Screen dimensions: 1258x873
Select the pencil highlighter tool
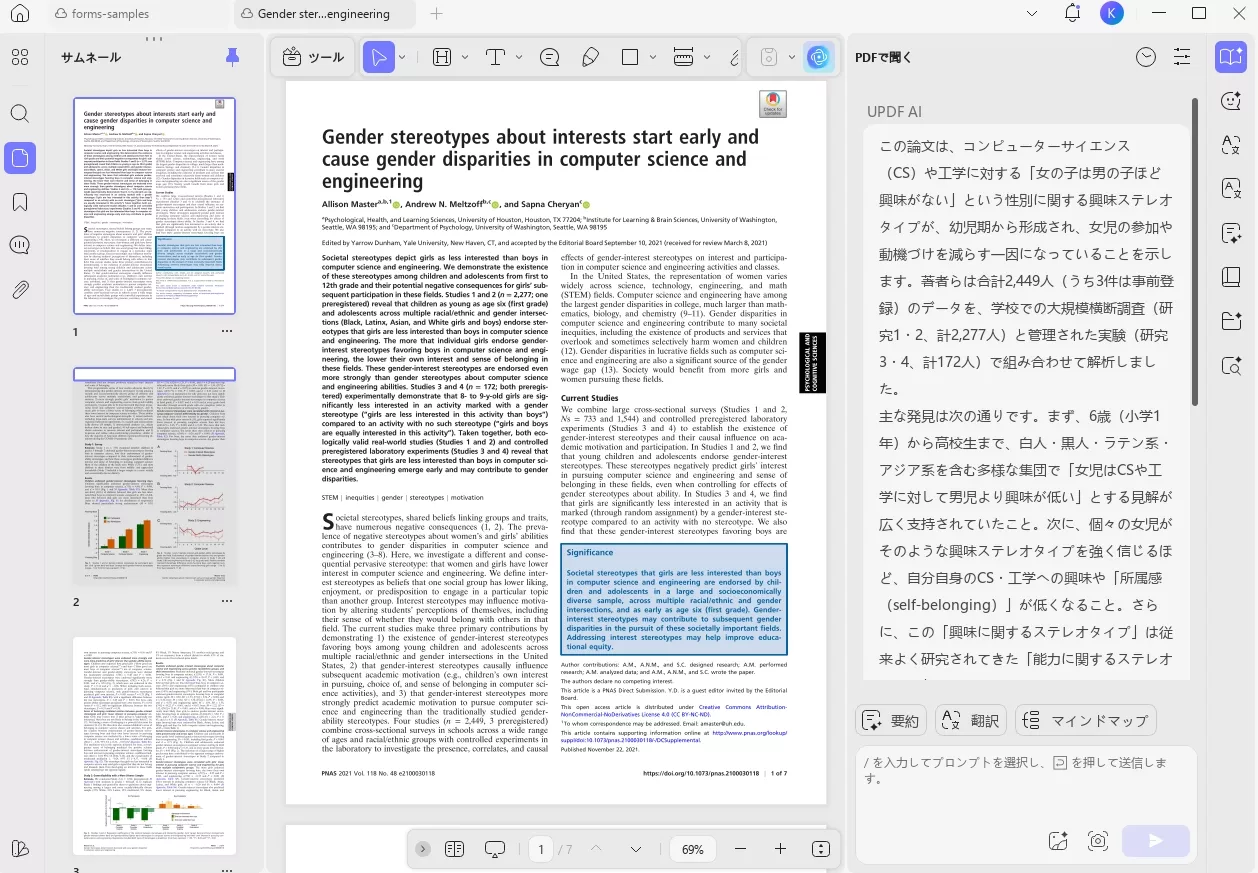[x=590, y=58]
